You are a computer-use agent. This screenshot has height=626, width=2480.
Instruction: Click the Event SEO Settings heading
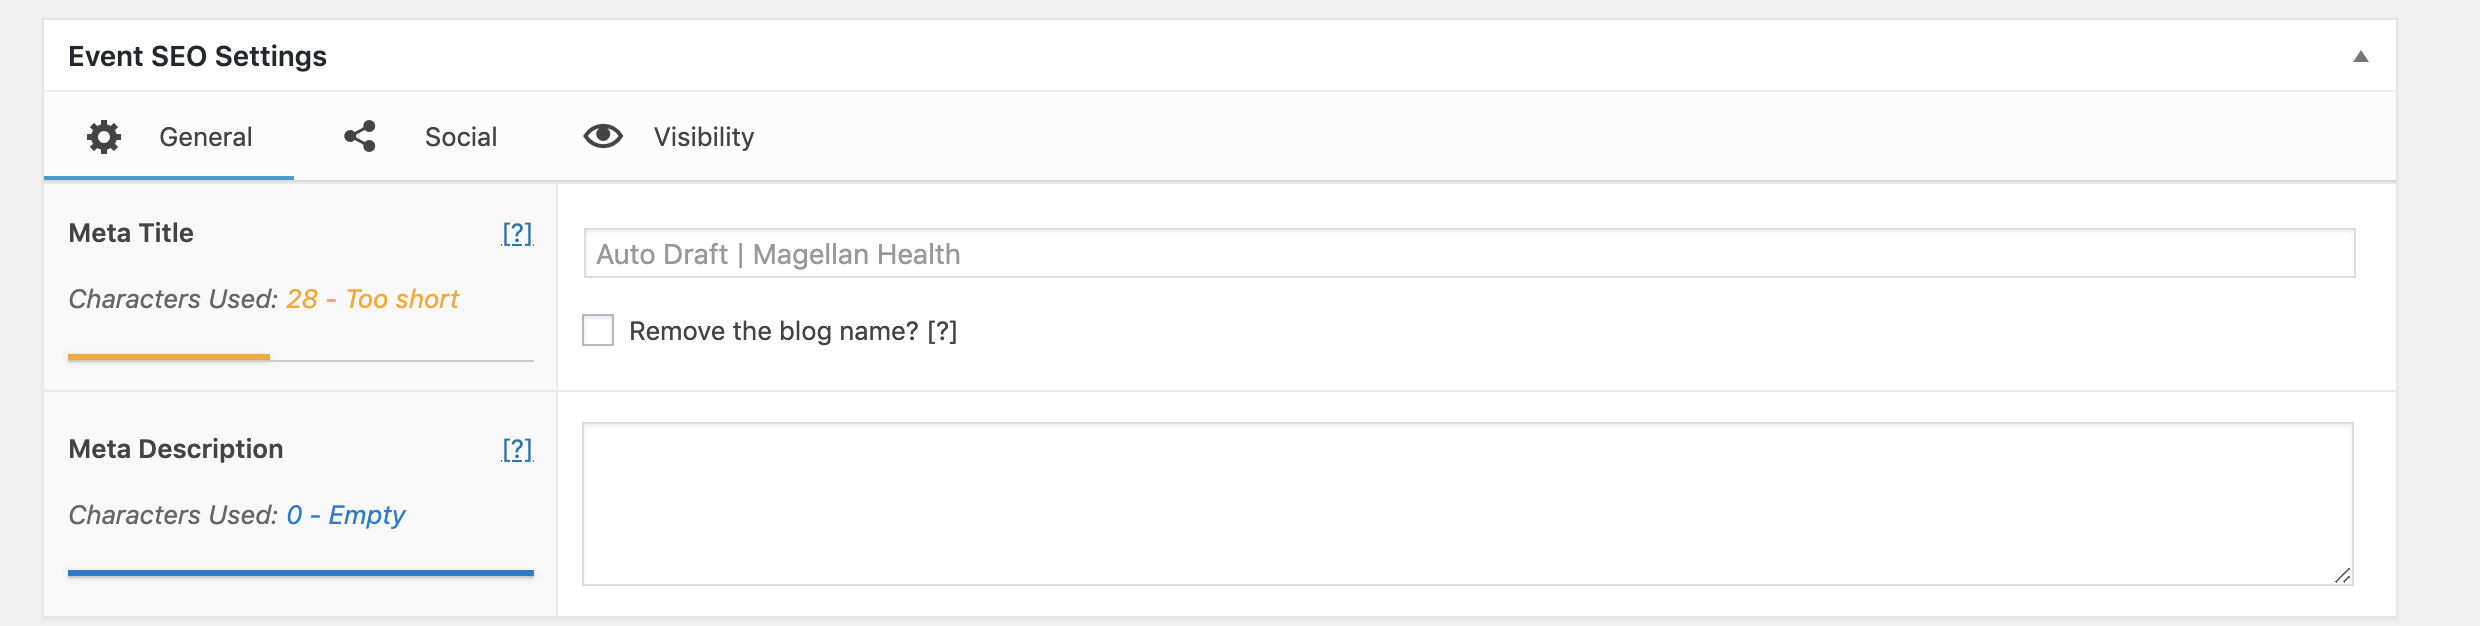point(198,56)
